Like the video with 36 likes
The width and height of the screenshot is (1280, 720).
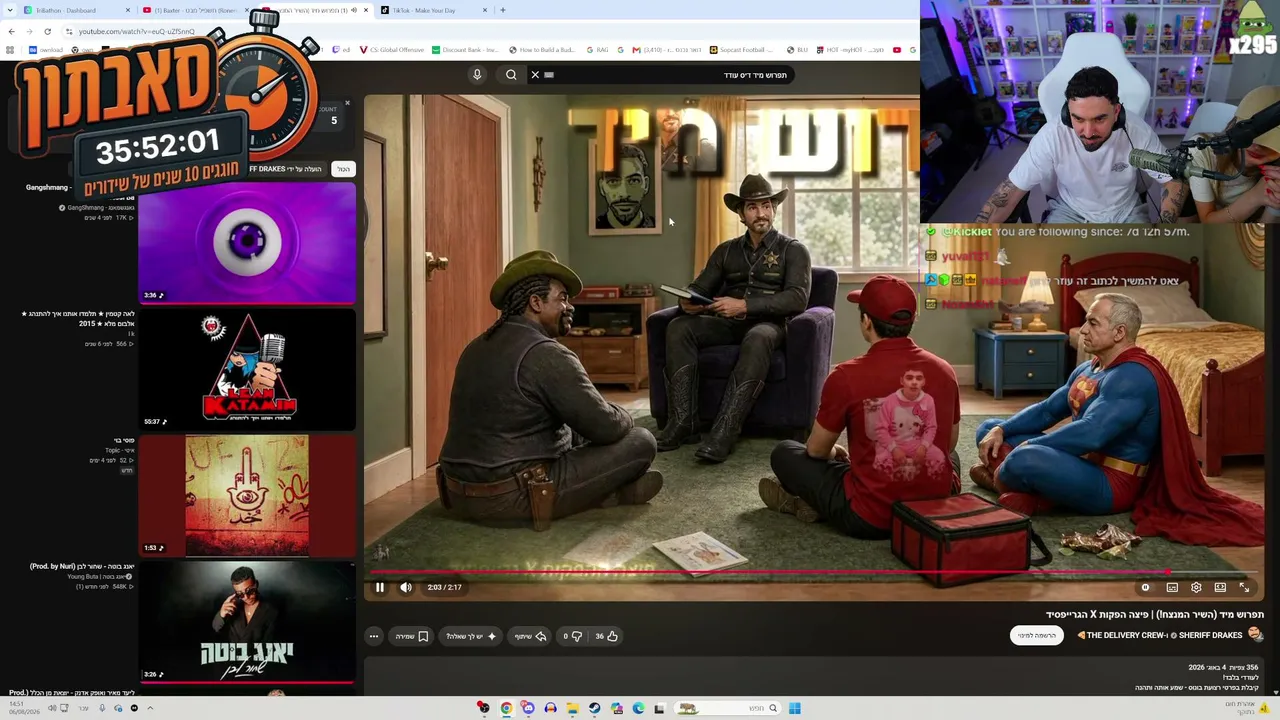click(606, 636)
